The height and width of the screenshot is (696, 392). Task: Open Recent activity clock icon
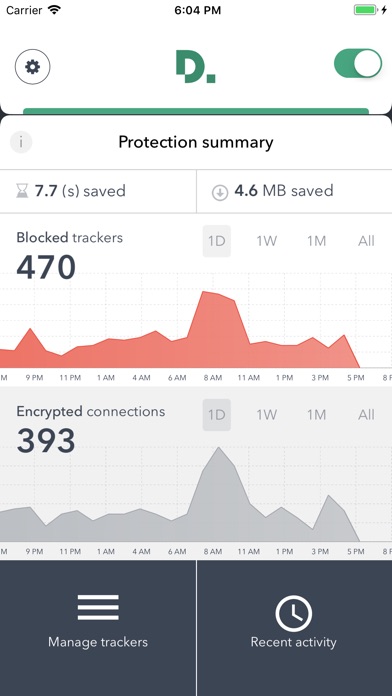293,614
